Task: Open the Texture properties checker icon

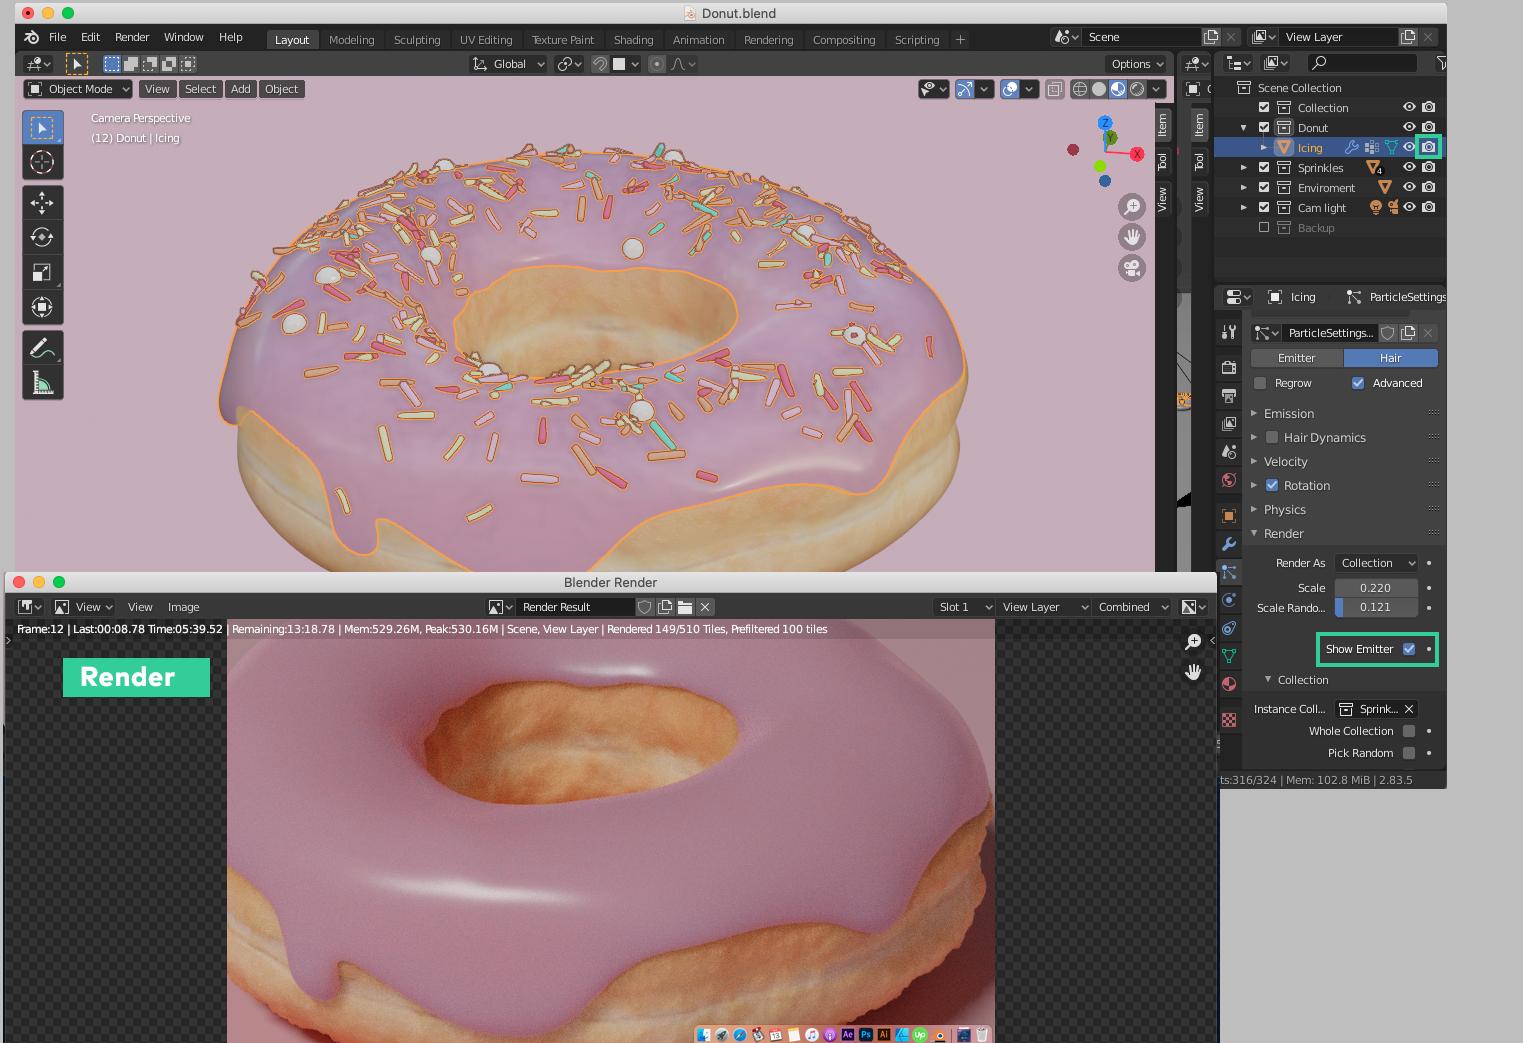Action: coord(1229,720)
